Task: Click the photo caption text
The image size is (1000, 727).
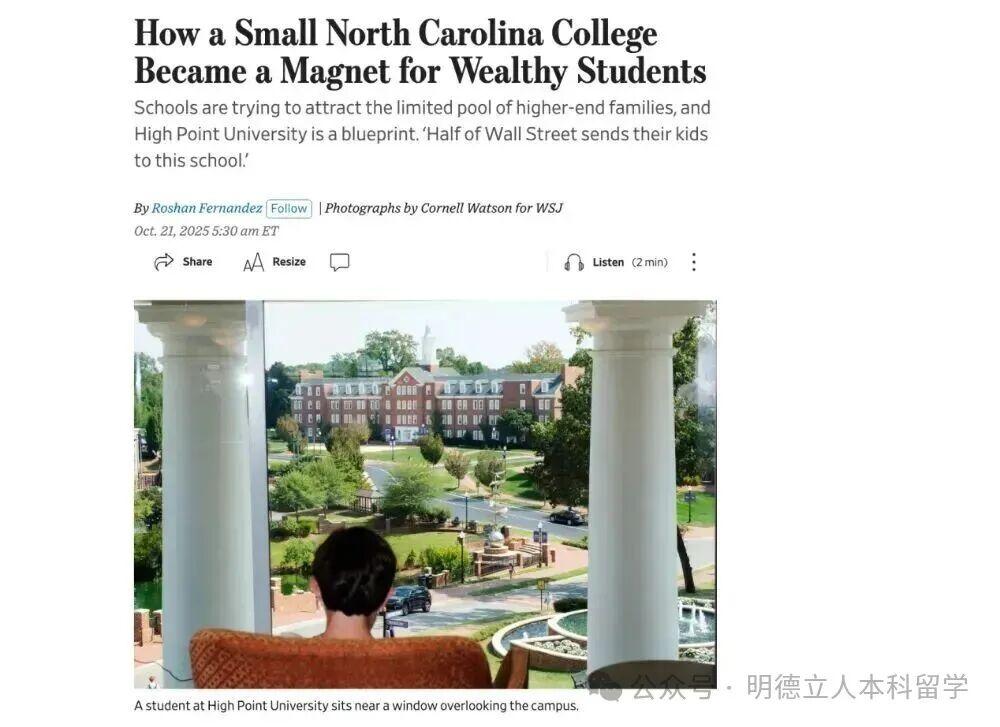Action: (357, 706)
